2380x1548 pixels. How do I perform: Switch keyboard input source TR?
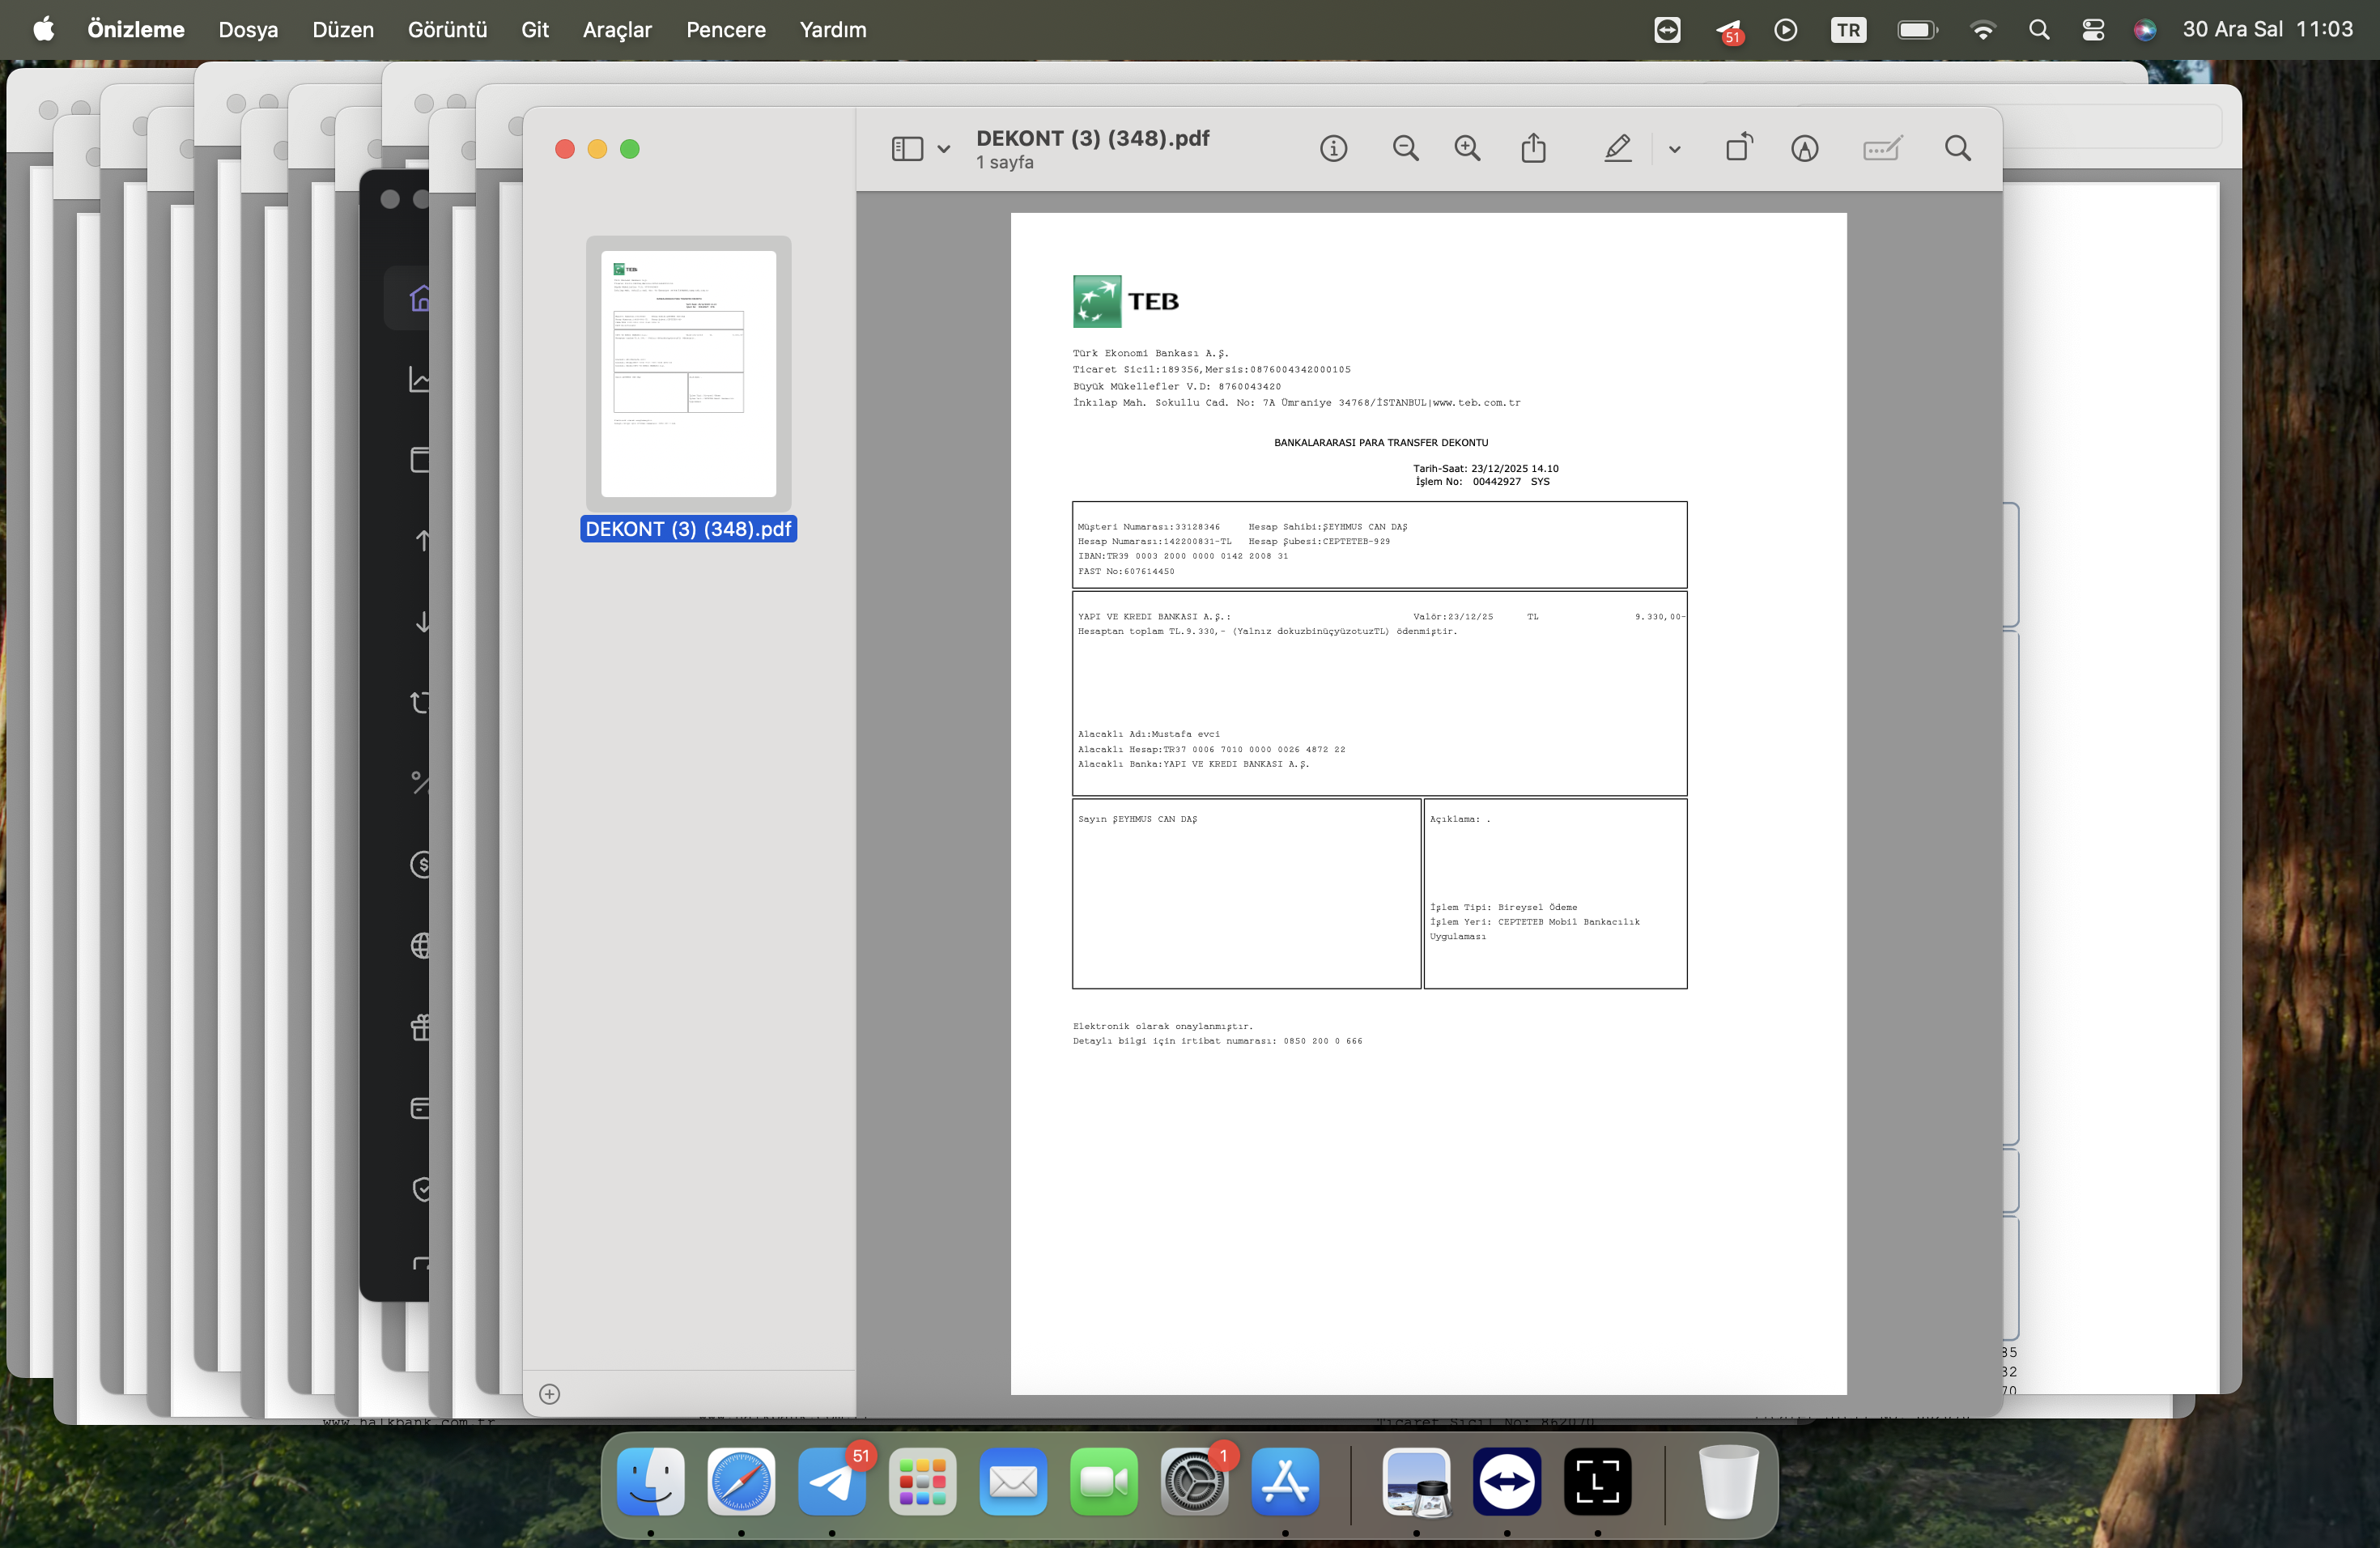[1848, 29]
